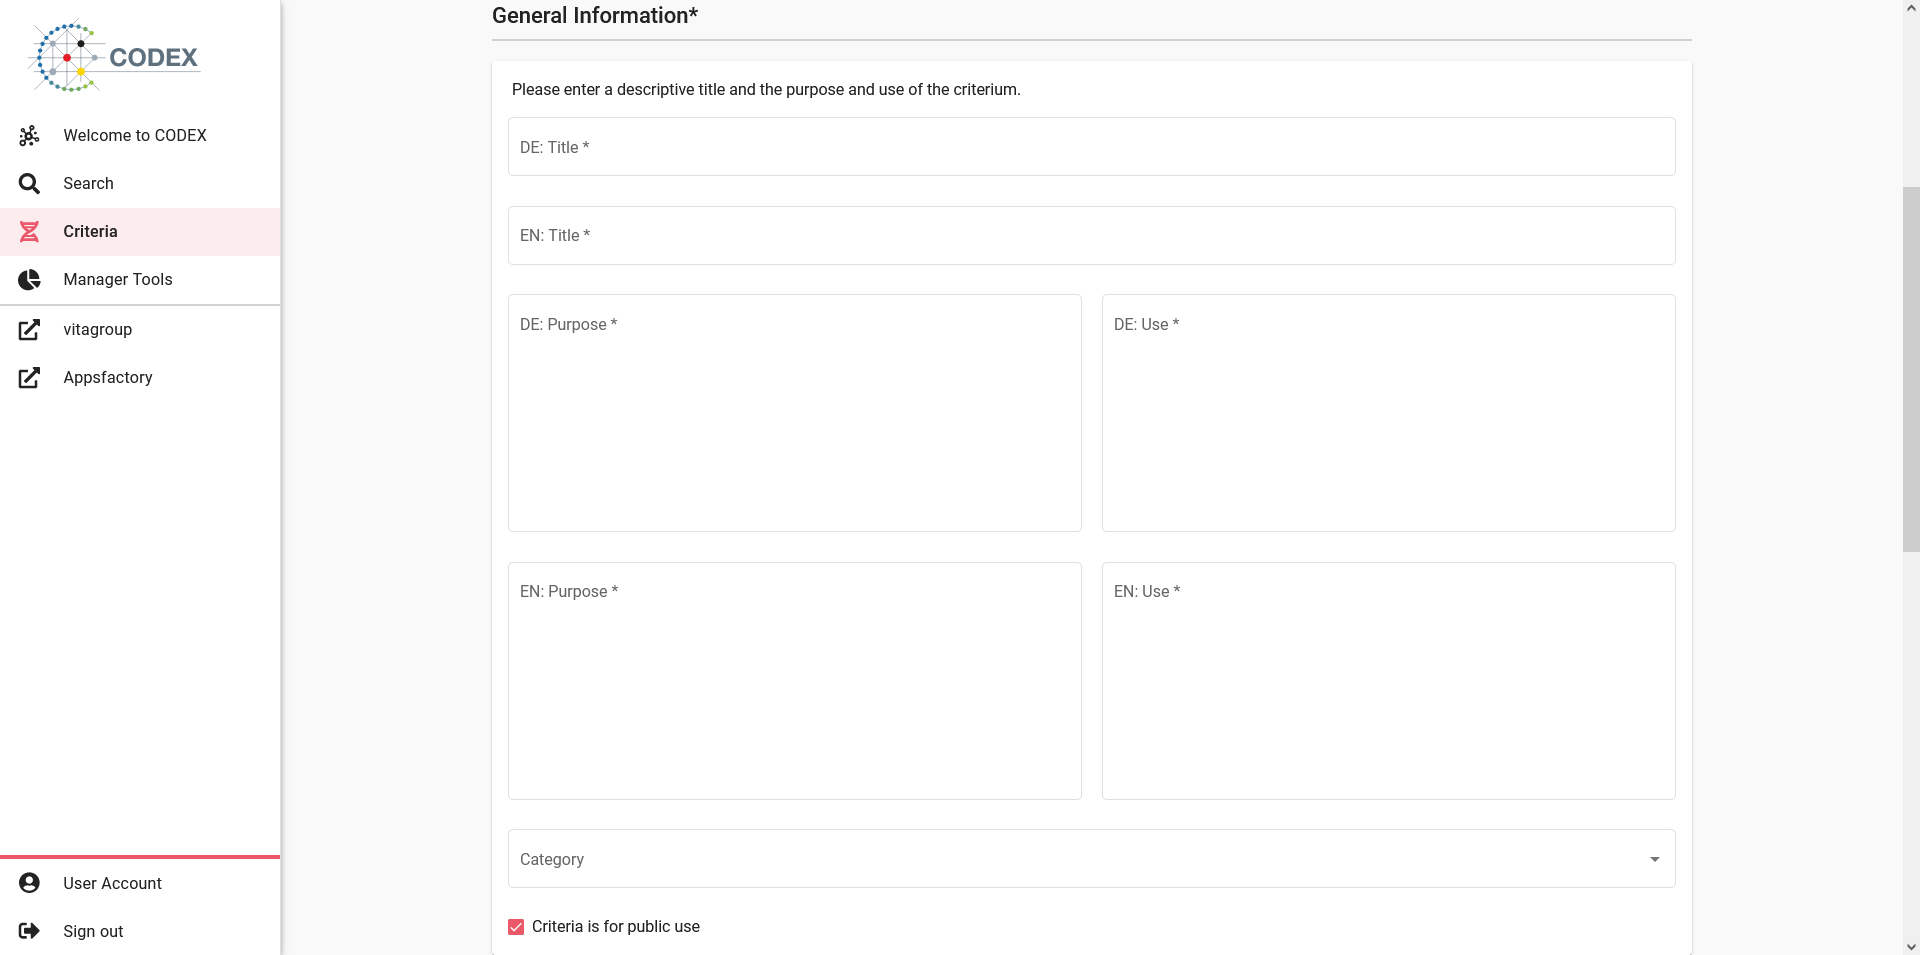Click the 'Please enter a descriptive title' instruction text

pyautogui.click(x=766, y=89)
